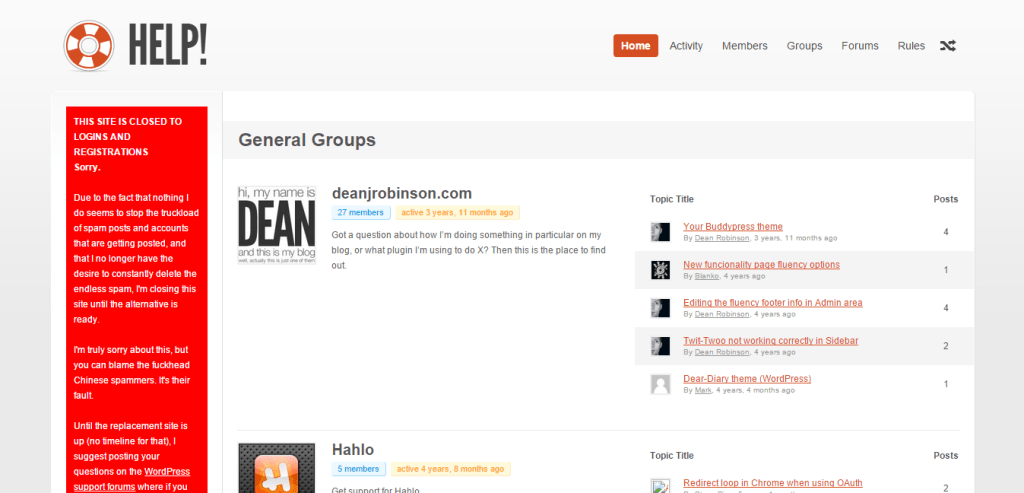
Task: Click the 27 members badge
Action: 360,213
